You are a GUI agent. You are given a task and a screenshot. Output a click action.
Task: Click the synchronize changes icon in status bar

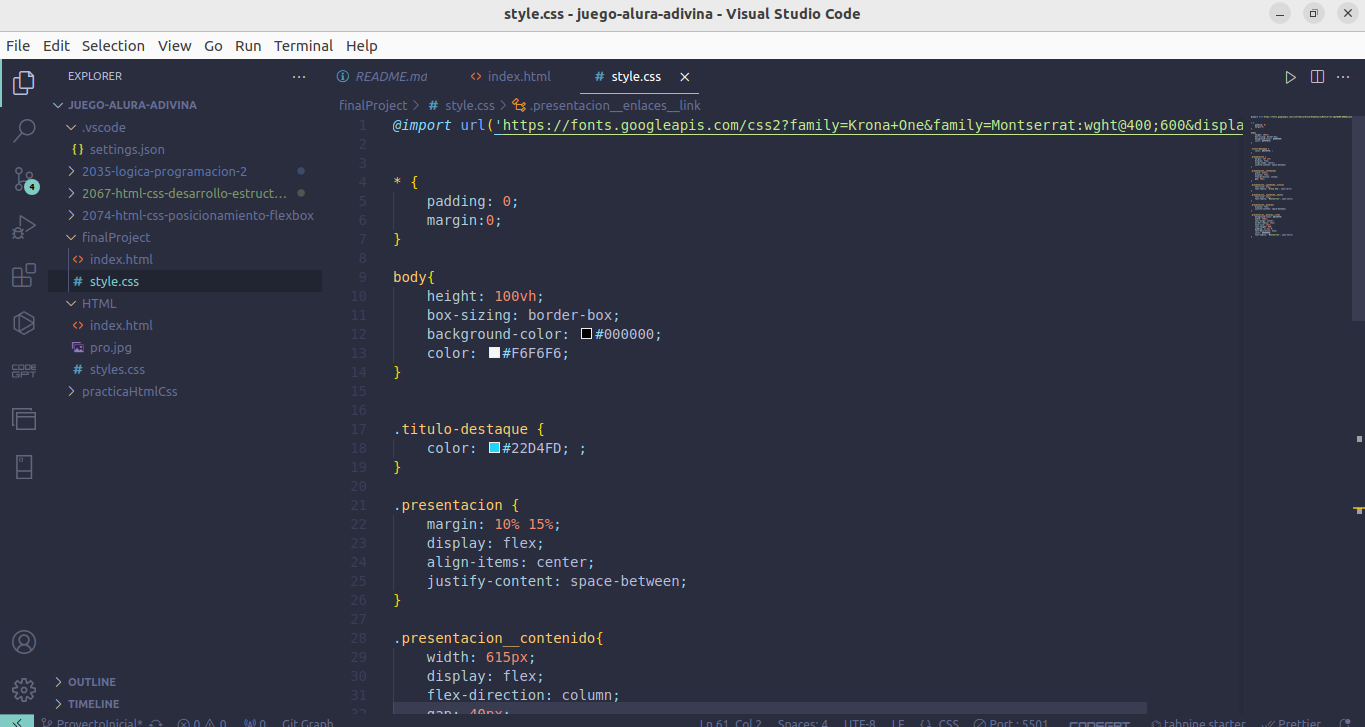pos(156,723)
